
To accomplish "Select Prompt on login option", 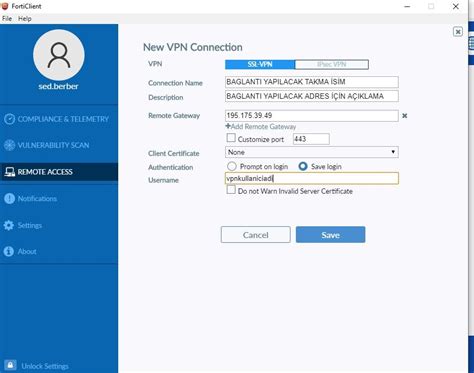I will 232,166.
